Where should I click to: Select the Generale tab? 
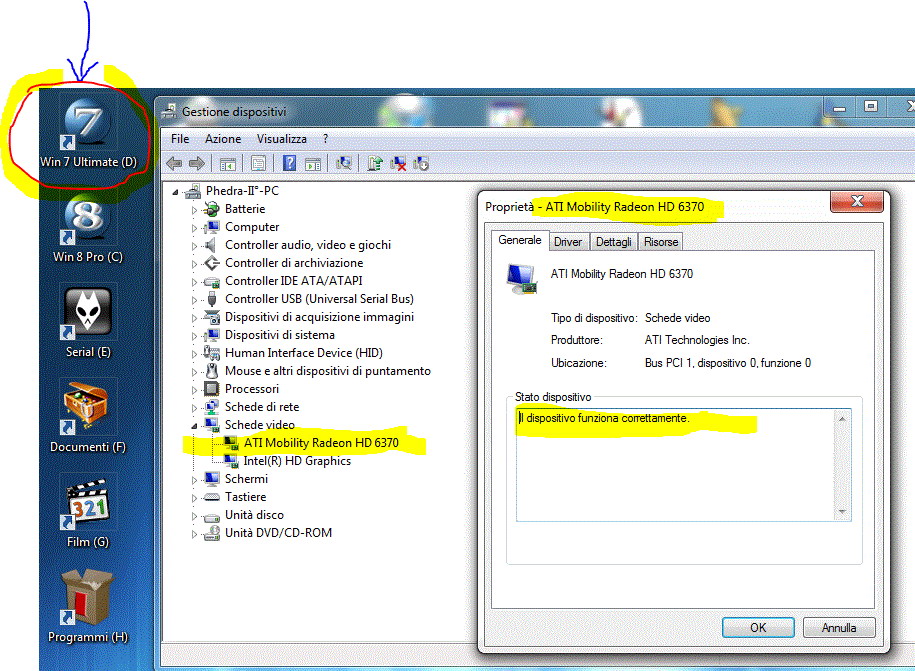coord(519,240)
